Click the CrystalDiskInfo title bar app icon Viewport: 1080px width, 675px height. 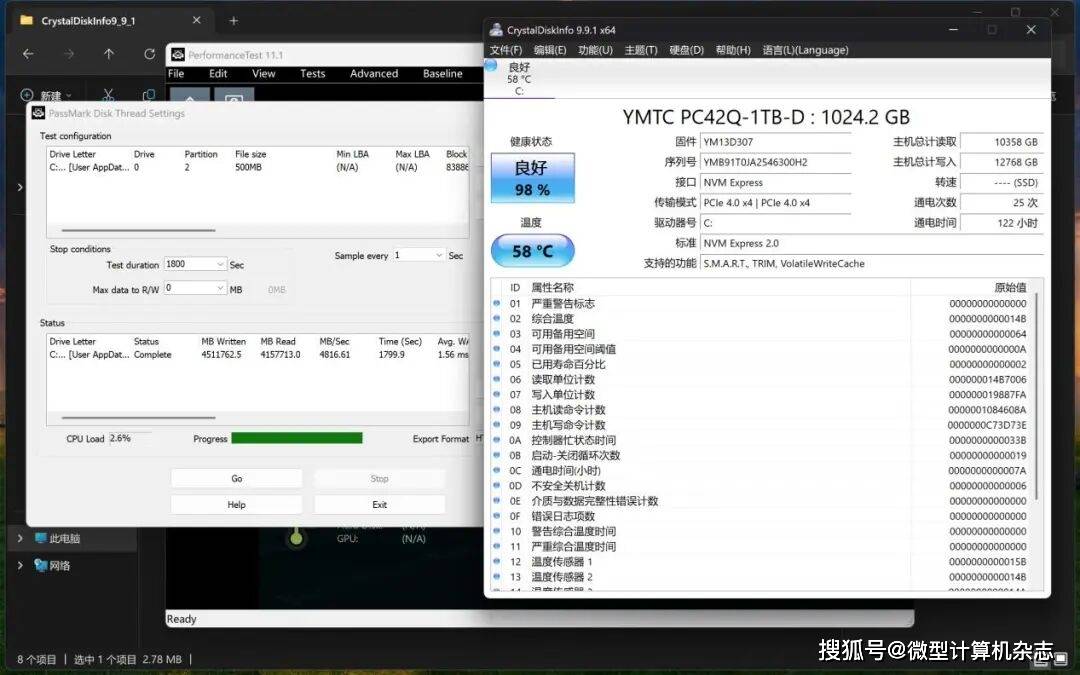pos(496,30)
